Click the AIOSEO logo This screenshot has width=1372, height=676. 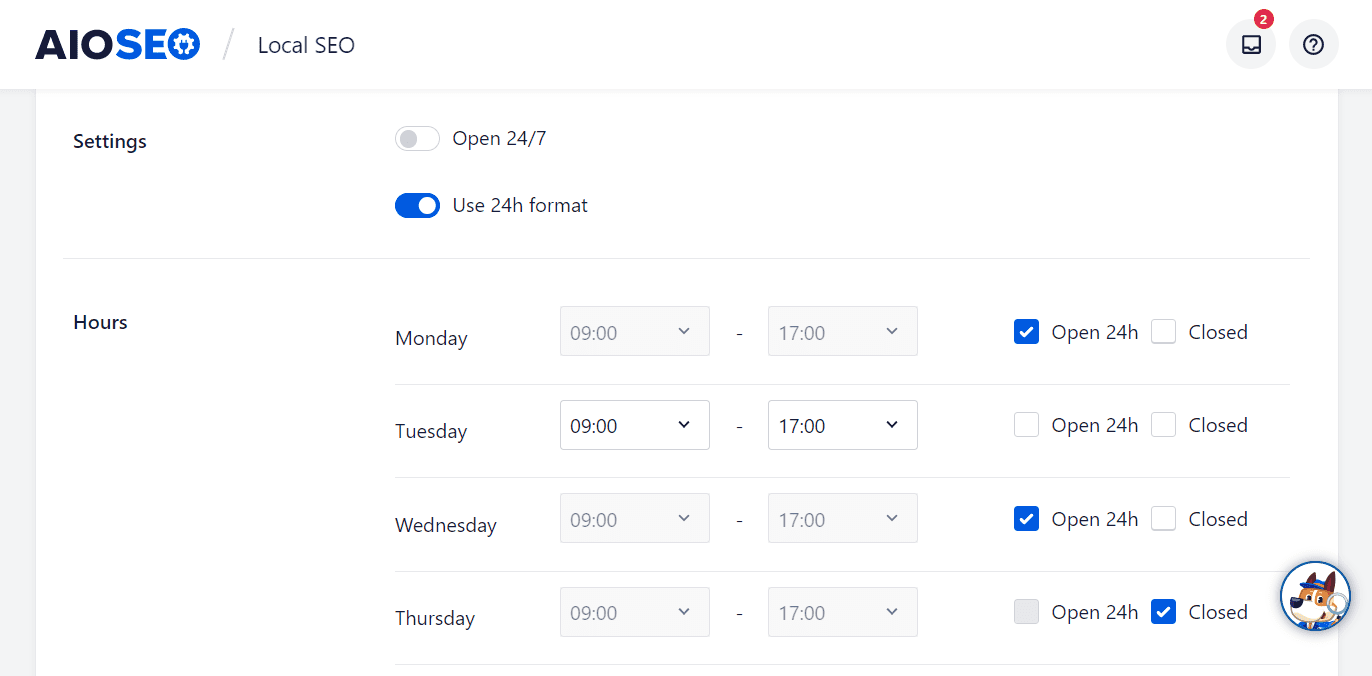(117, 45)
